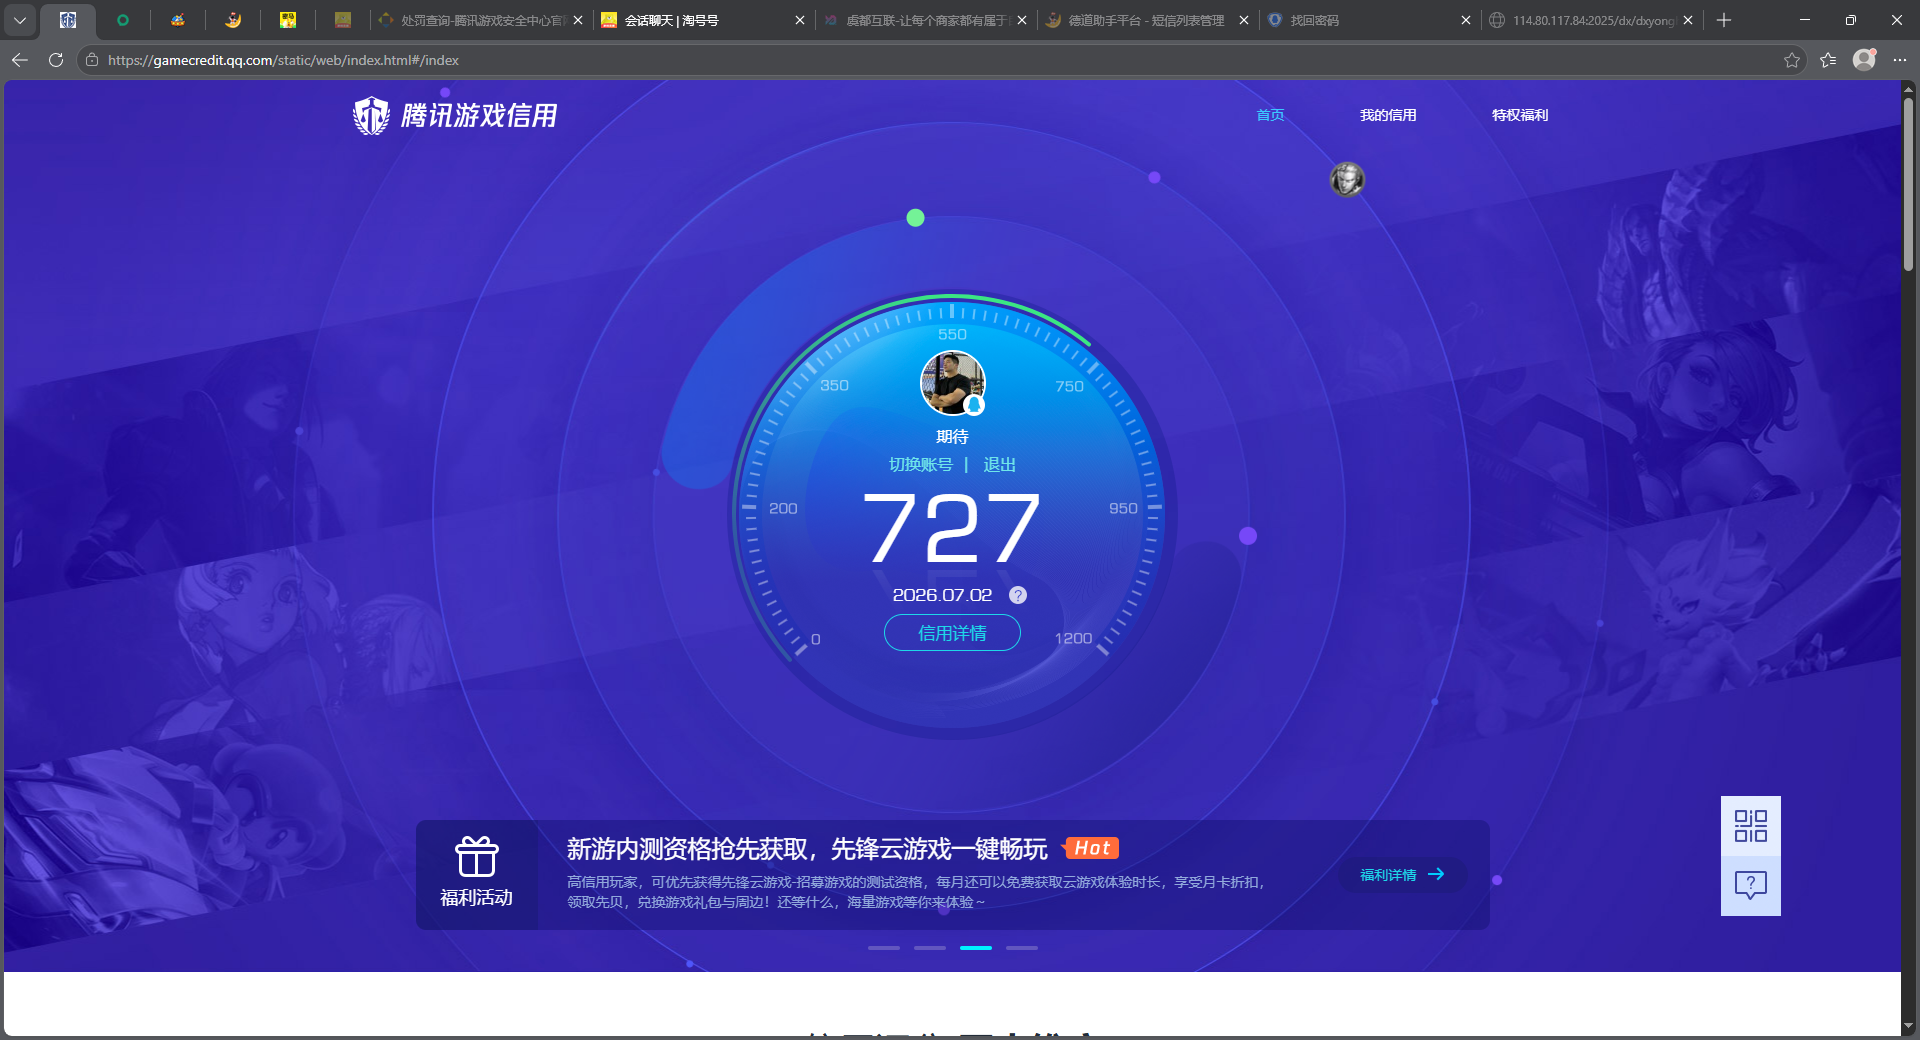Select the fourth banner carousel indicator
1920x1040 pixels.
[x=1022, y=948]
